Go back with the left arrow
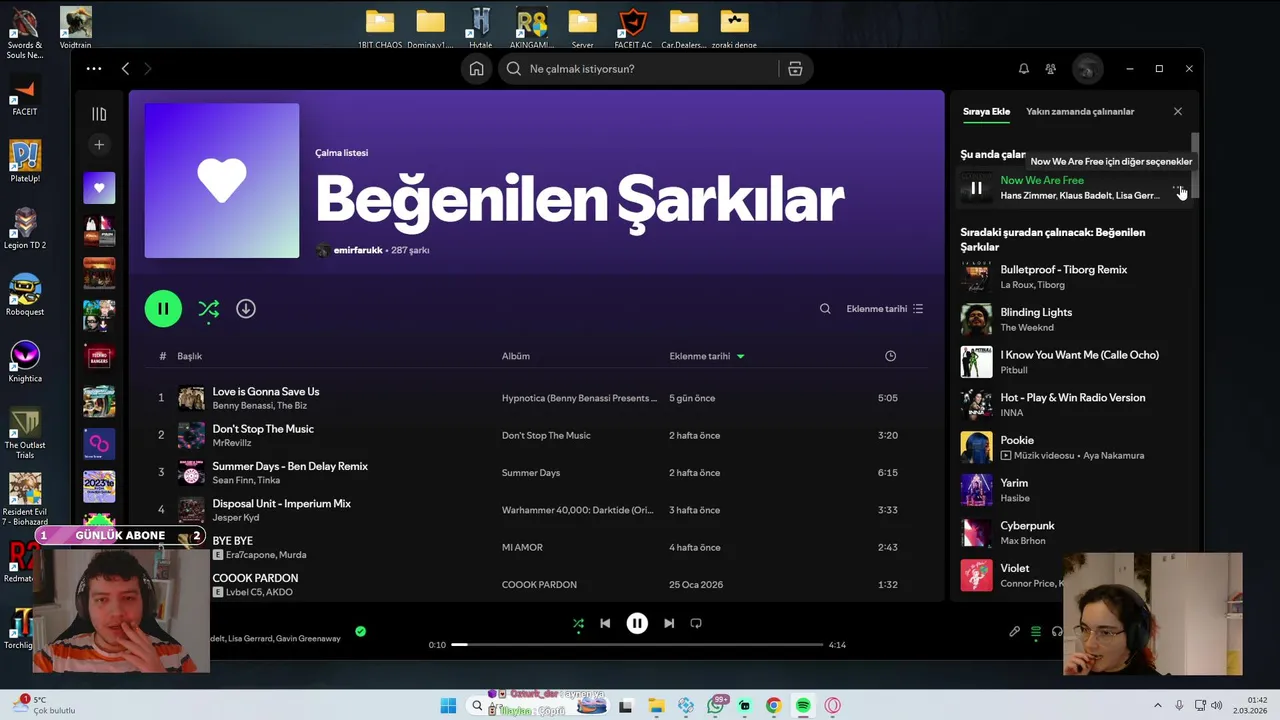 [x=125, y=69]
